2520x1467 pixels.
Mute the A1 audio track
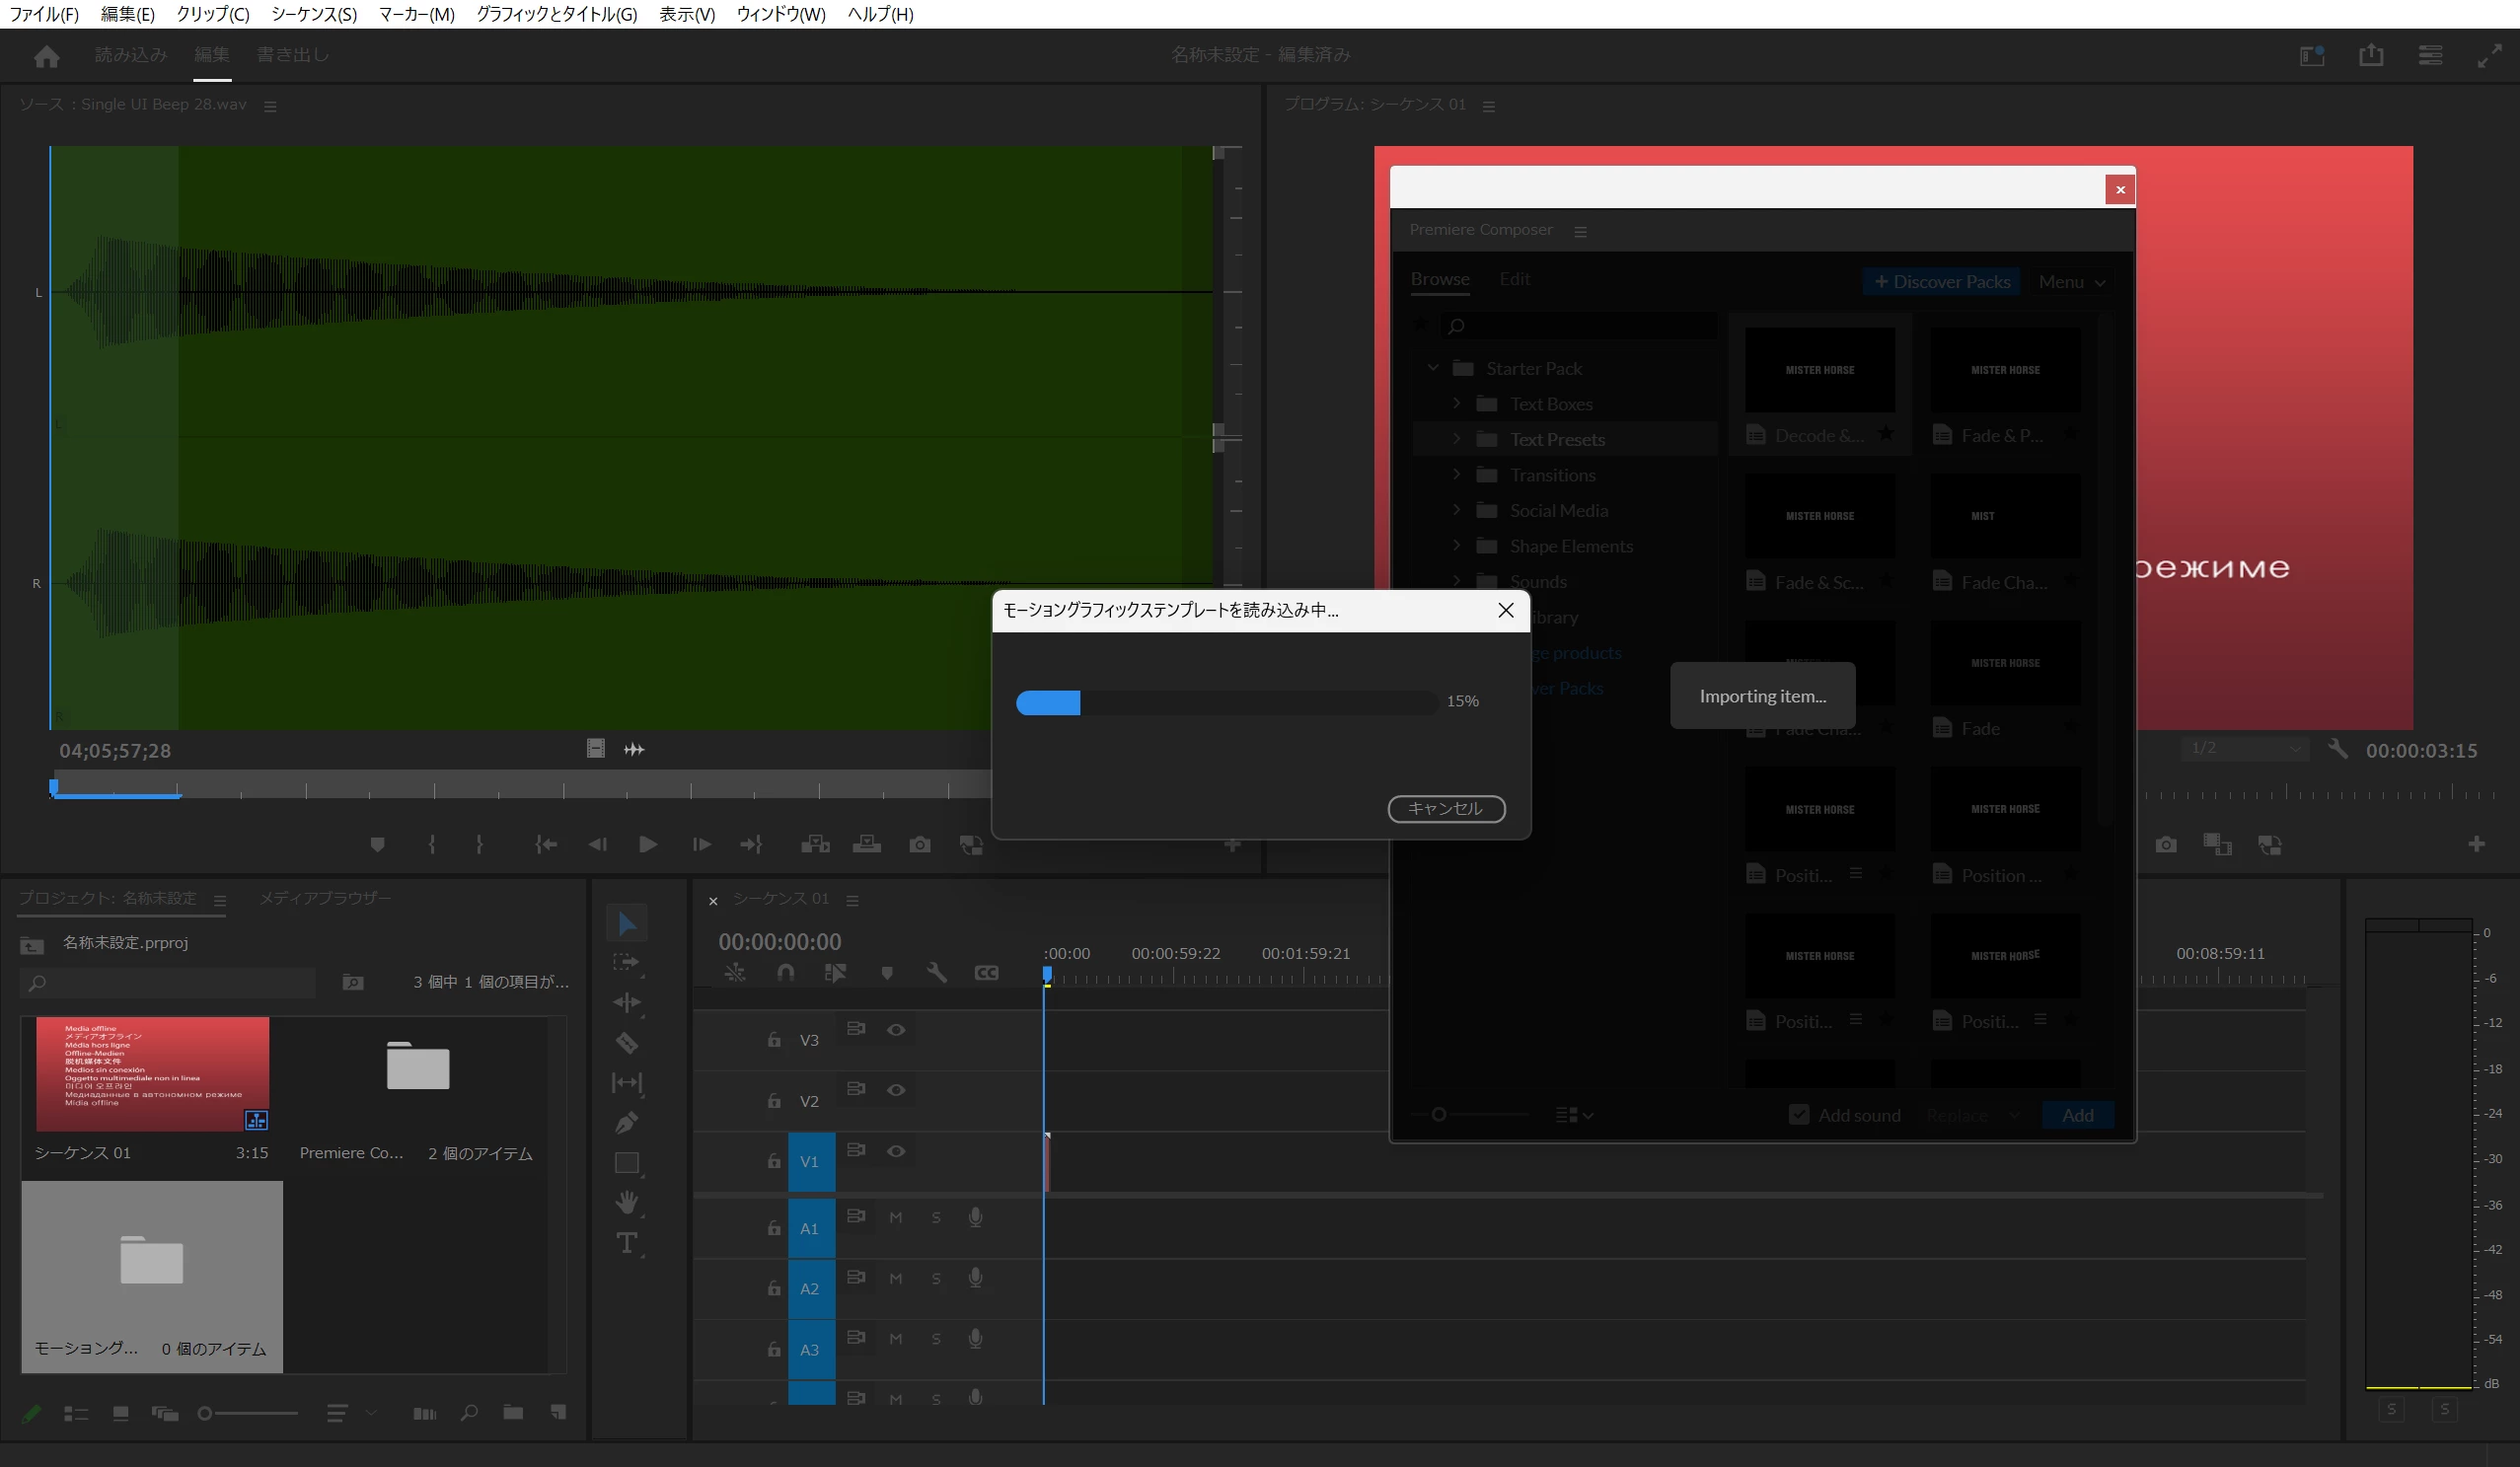click(896, 1218)
